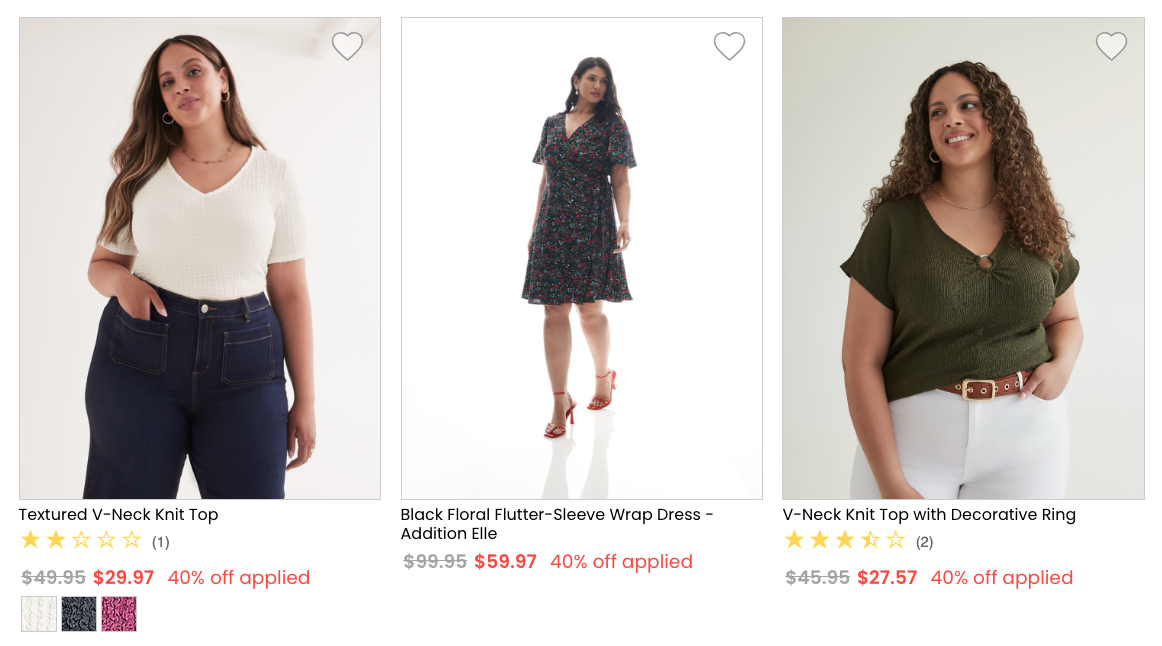Select the pink patterned color swatch
The image size is (1162, 646).
click(x=120, y=613)
